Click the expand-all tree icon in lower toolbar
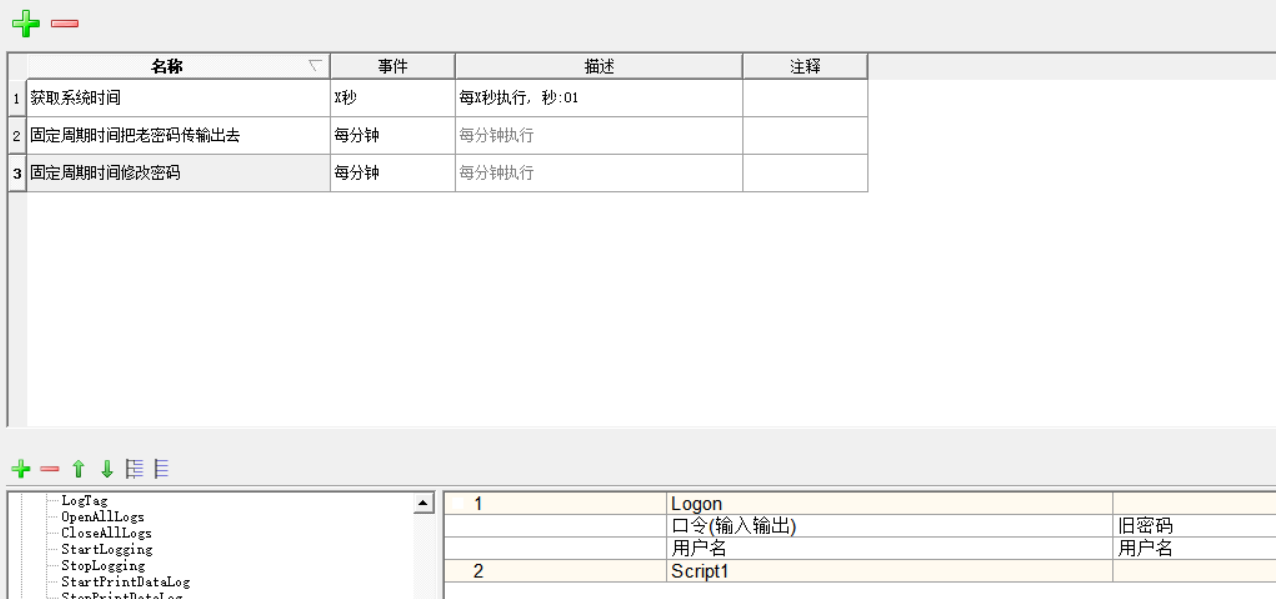The width and height of the screenshot is (1276, 599). 135,468
